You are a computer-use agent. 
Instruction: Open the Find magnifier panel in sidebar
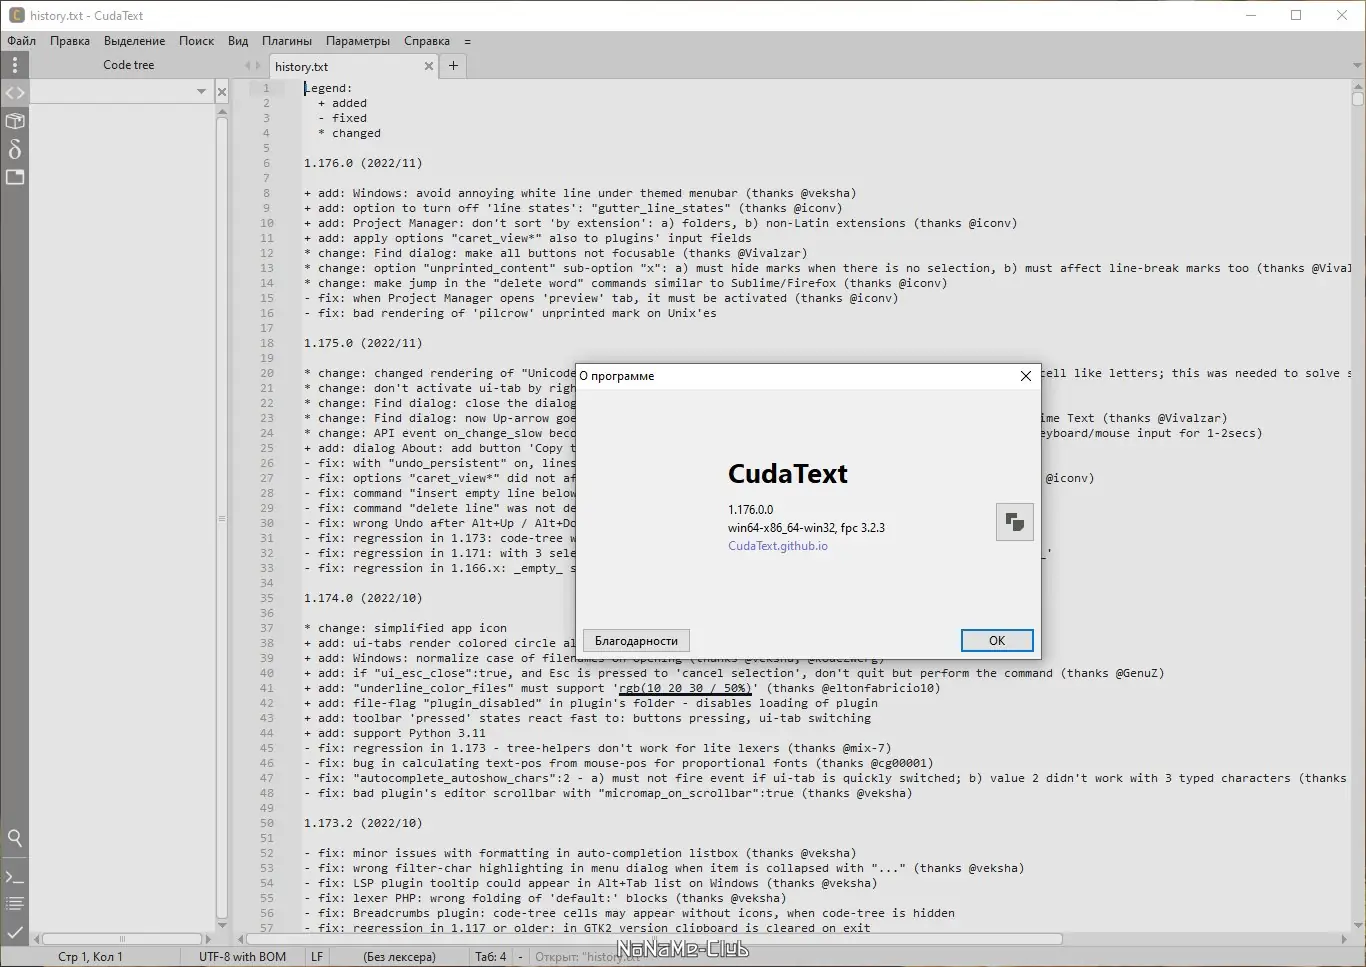coord(14,838)
